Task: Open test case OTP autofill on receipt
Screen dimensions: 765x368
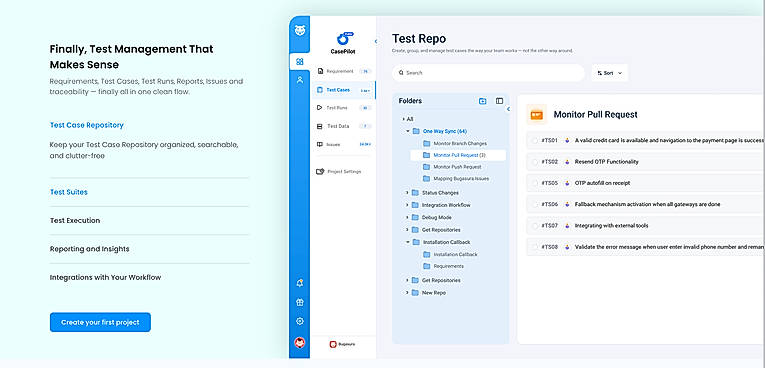Action: coord(603,183)
